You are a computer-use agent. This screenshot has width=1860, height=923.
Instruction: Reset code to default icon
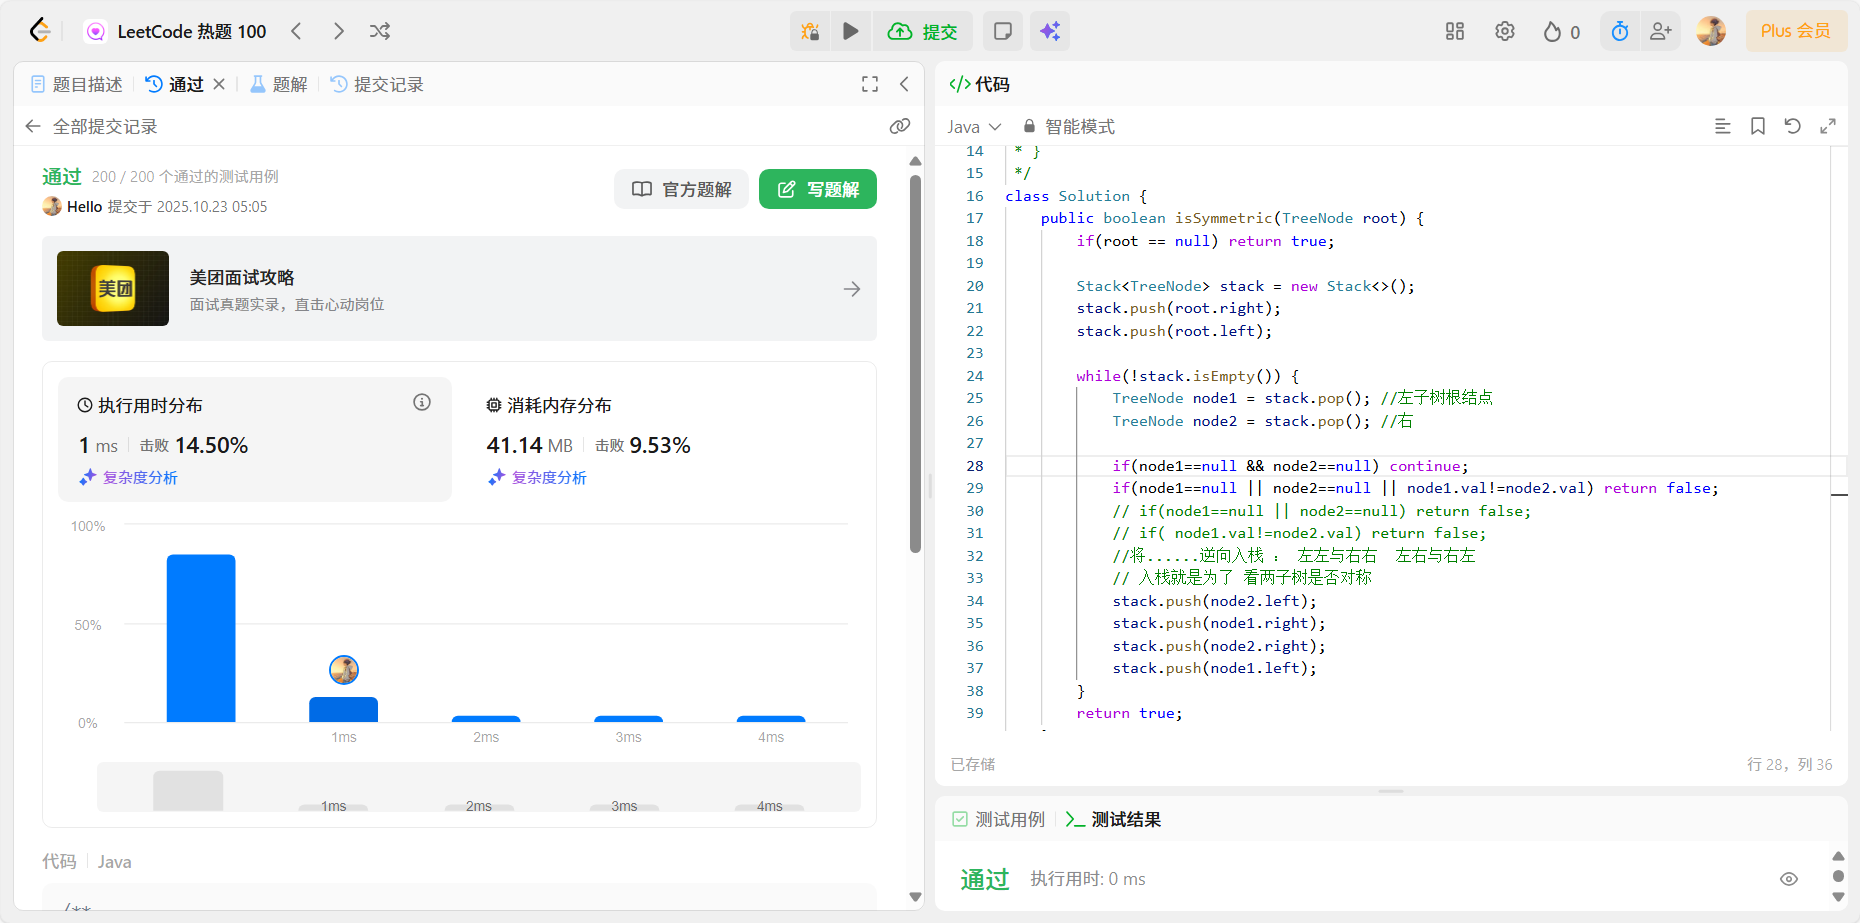[1793, 126]
